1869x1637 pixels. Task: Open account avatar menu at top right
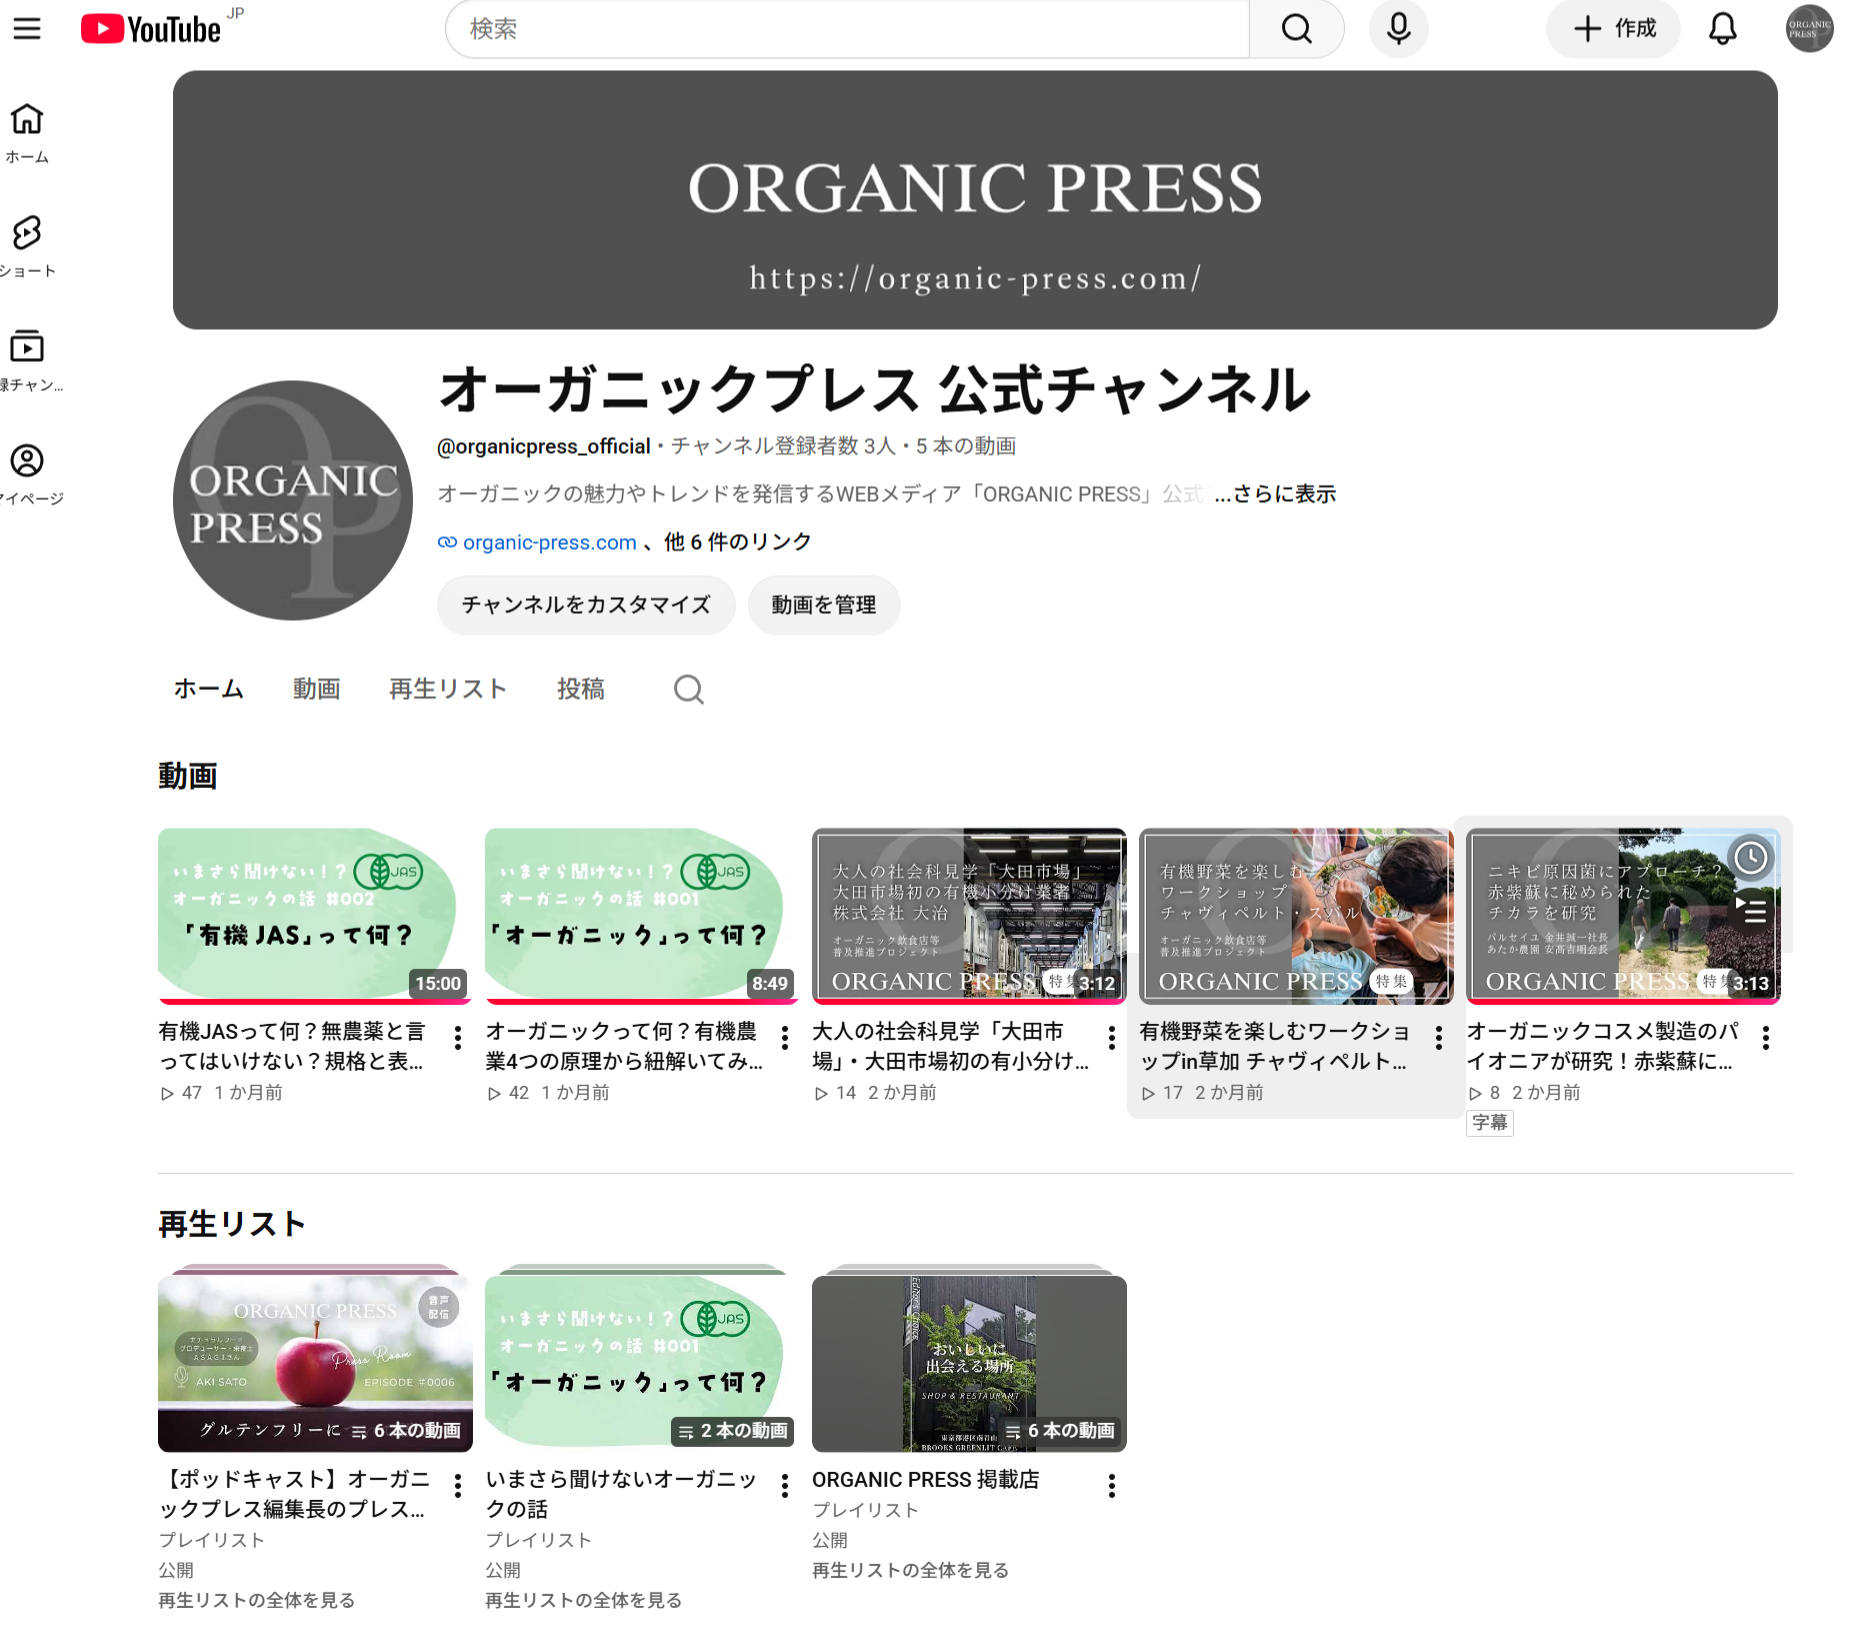click(1809, 29)
